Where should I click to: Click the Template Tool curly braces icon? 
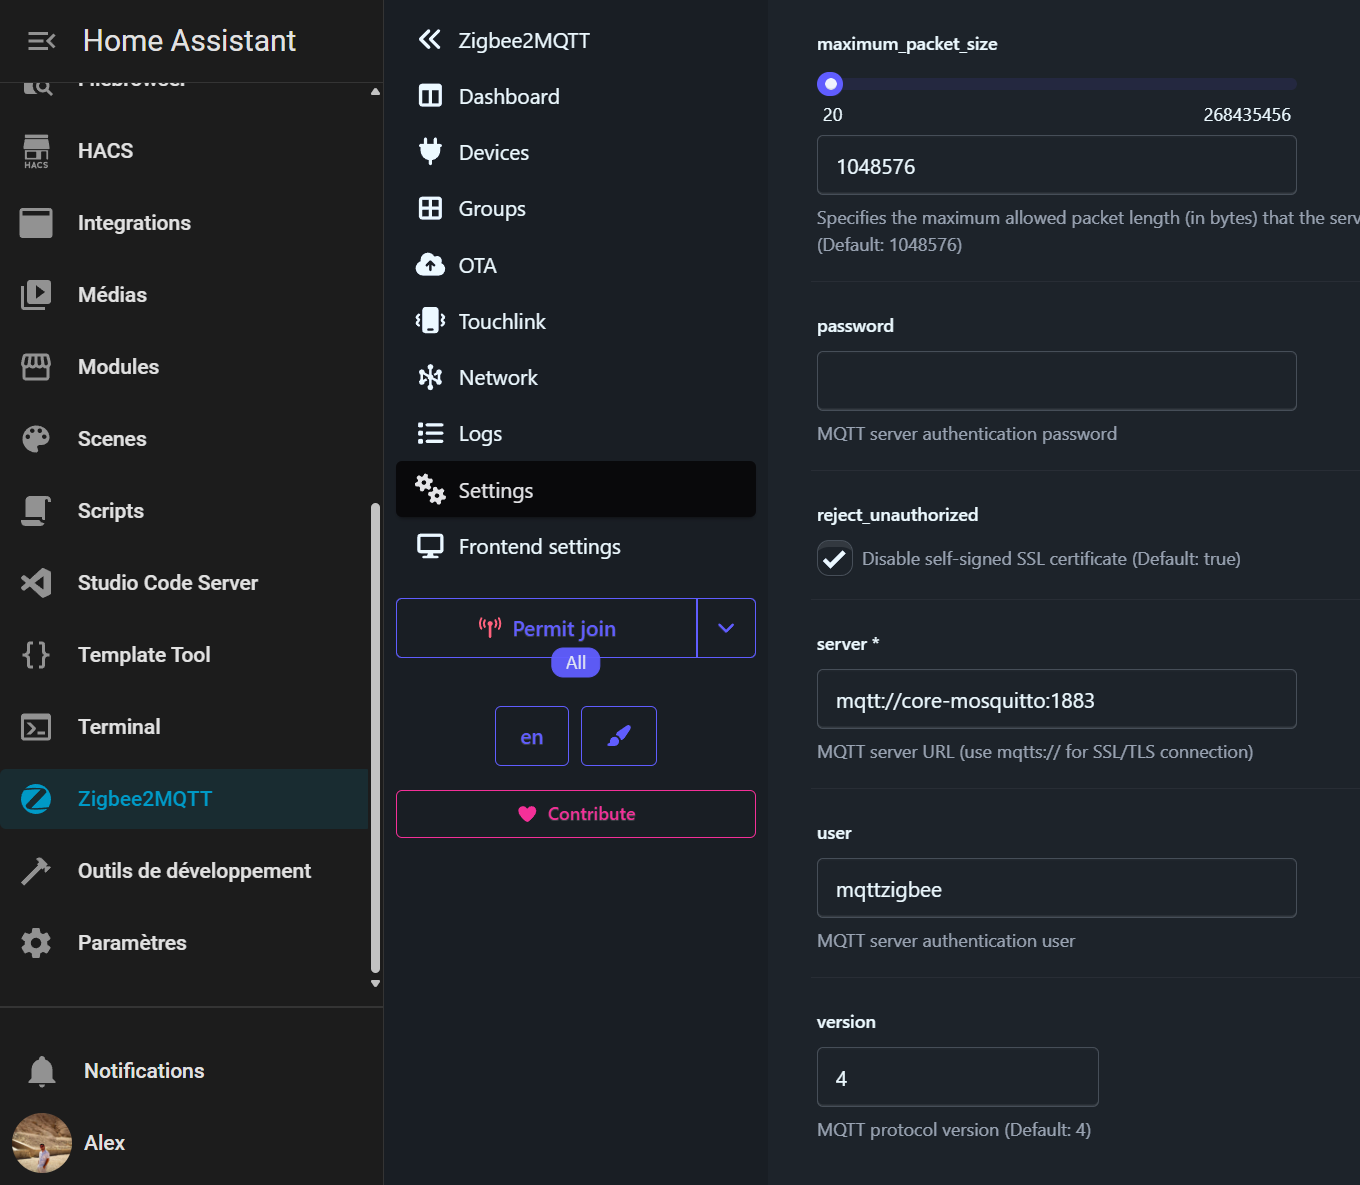(x=36, y=655)
